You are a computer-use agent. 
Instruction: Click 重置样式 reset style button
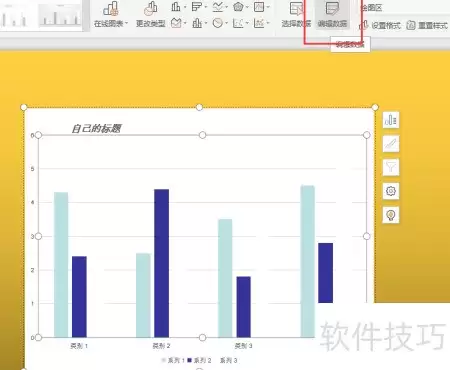427,25
